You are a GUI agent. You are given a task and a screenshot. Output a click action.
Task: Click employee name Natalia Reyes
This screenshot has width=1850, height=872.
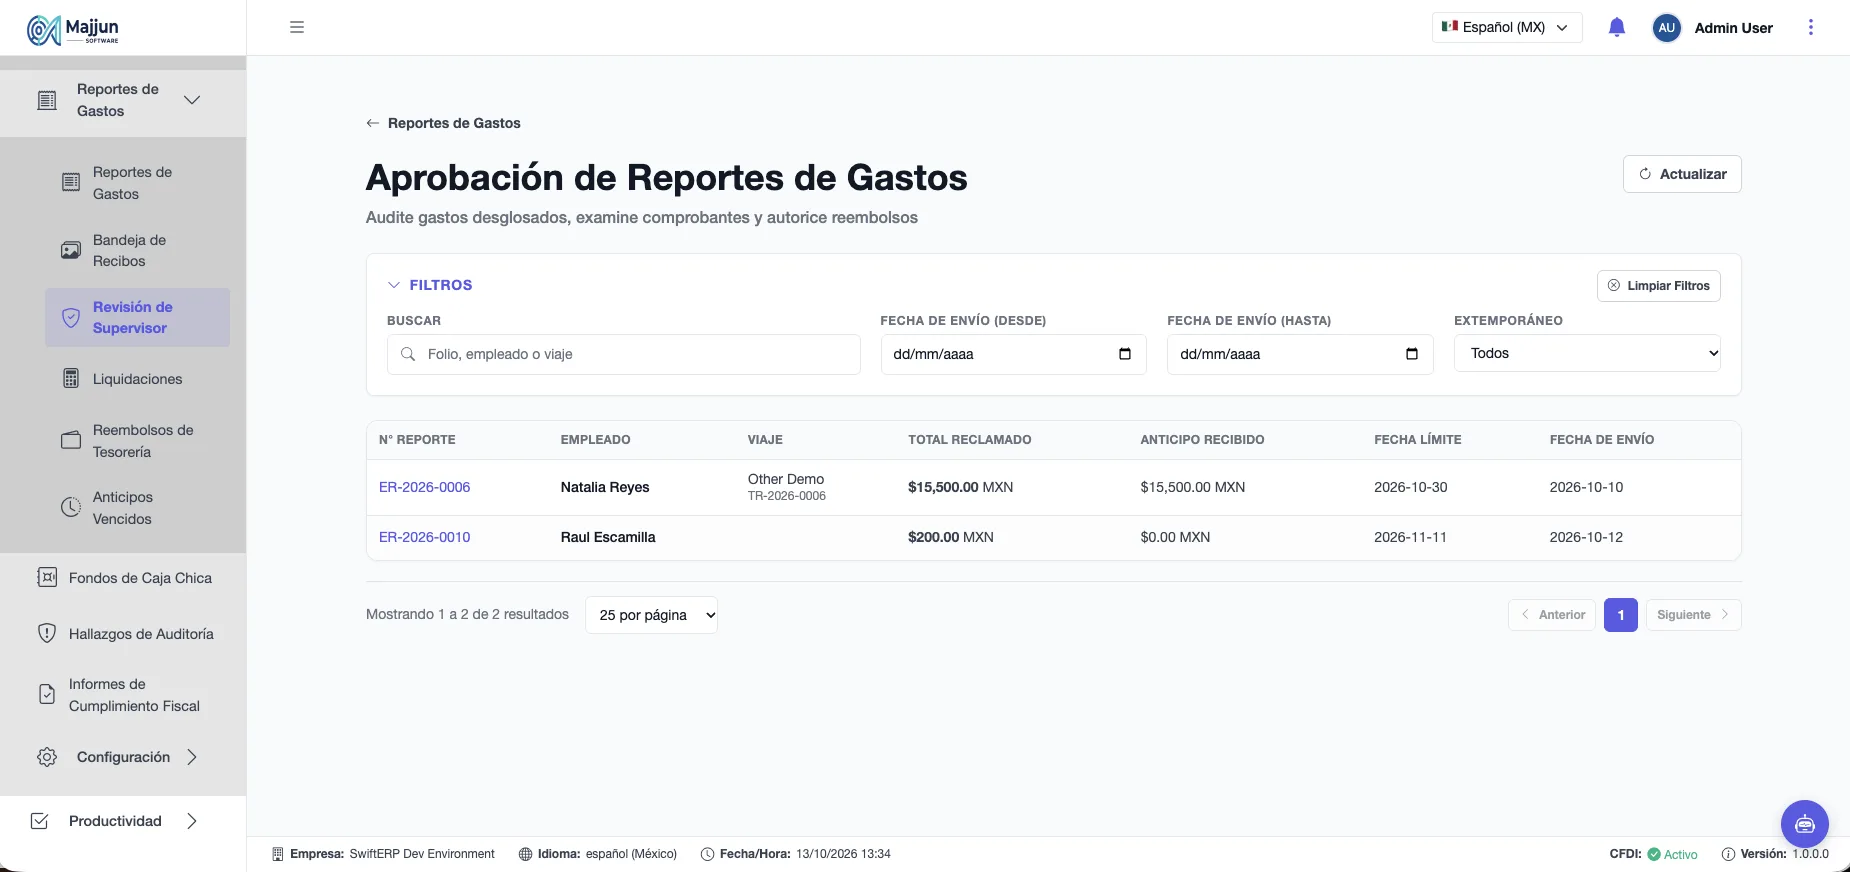tap(605, 487)
